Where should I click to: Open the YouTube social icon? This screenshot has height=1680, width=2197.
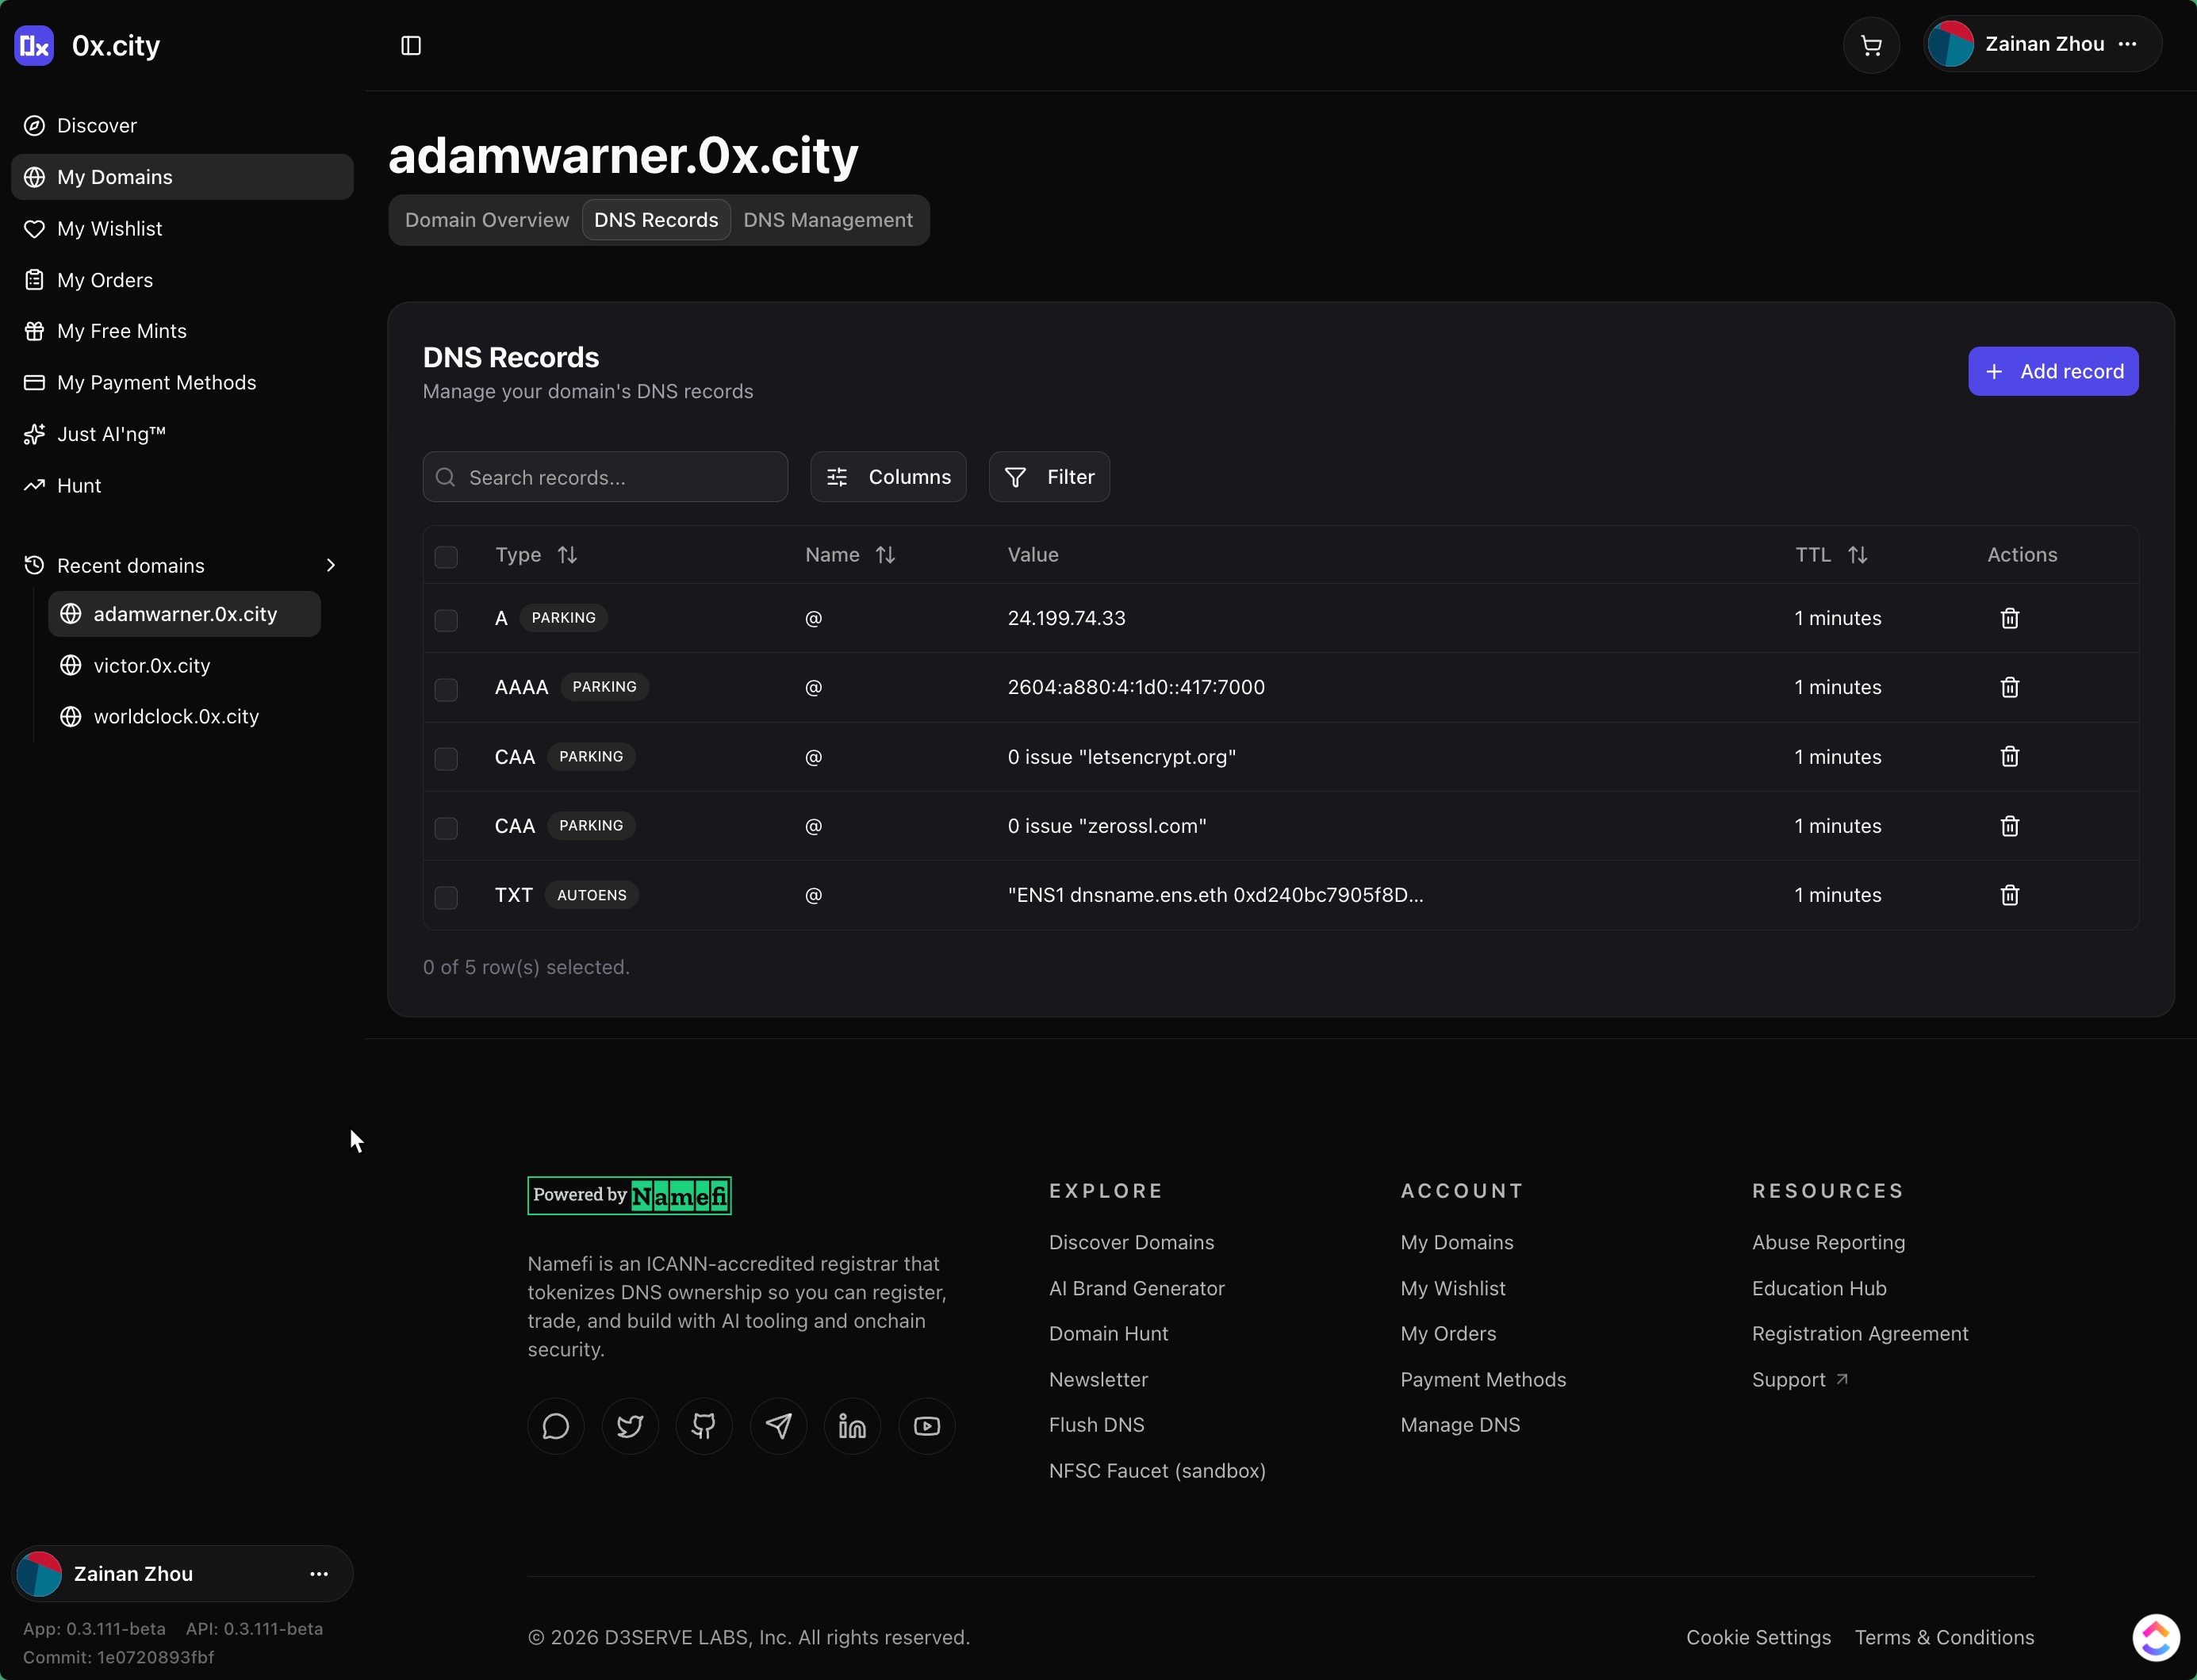(x=927, y=1426)
